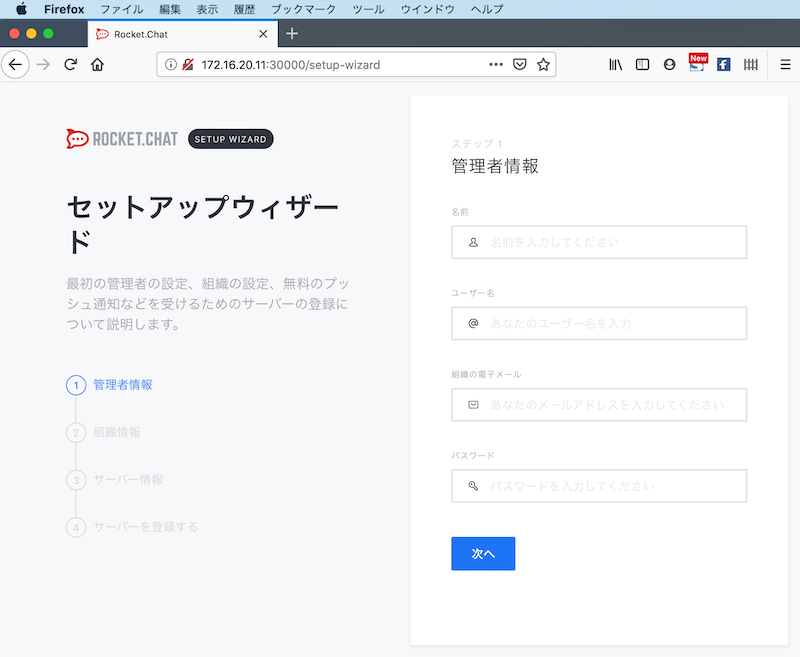Screen dimensions: 800x657
Task: Go to the Firefox home page
Action: tap(97, 65)
